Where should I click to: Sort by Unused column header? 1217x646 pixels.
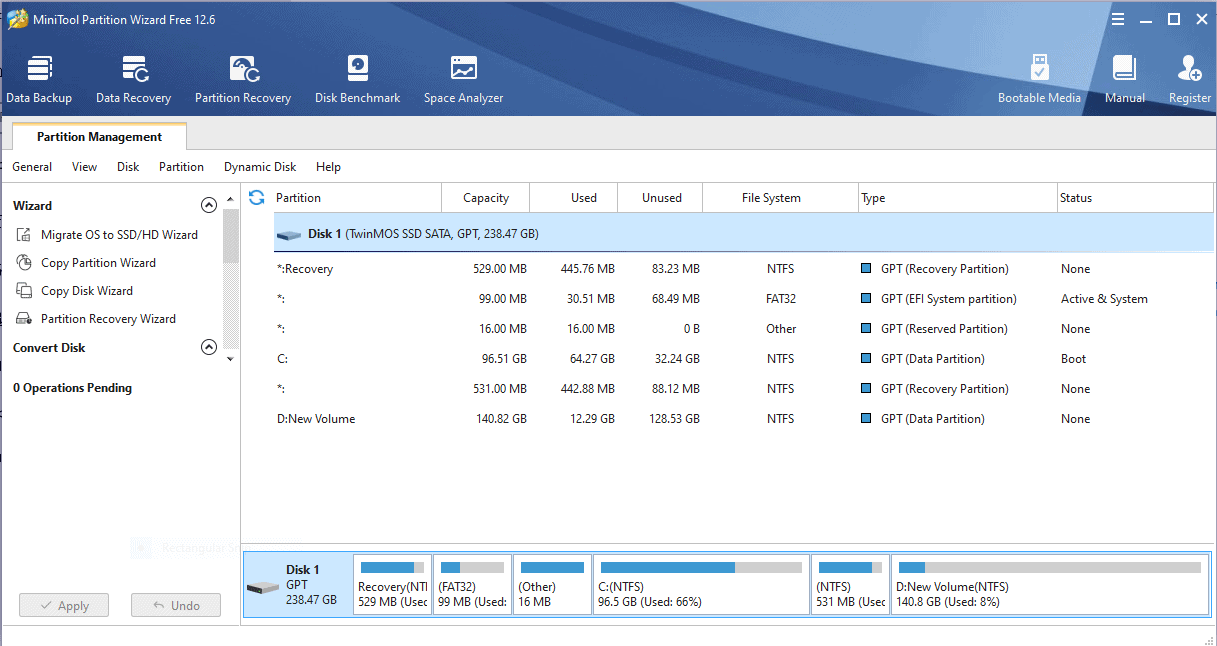661,198
